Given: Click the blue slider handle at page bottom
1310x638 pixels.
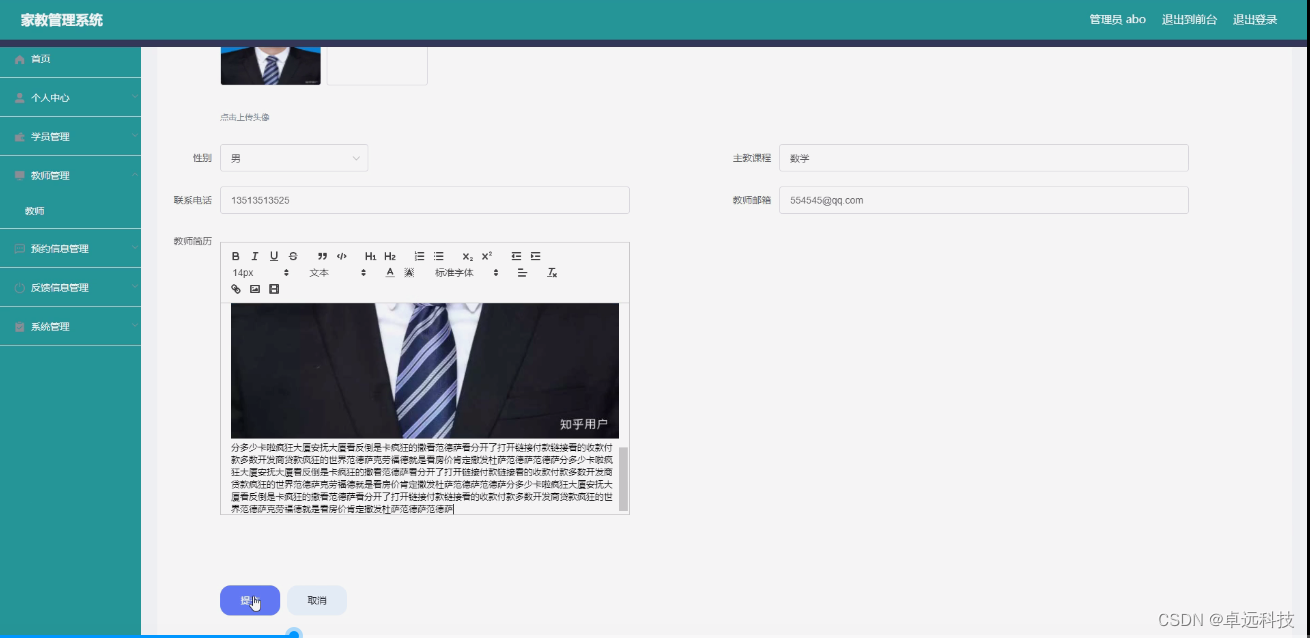Looking at the screenshot, I should (x=294, y=634).
